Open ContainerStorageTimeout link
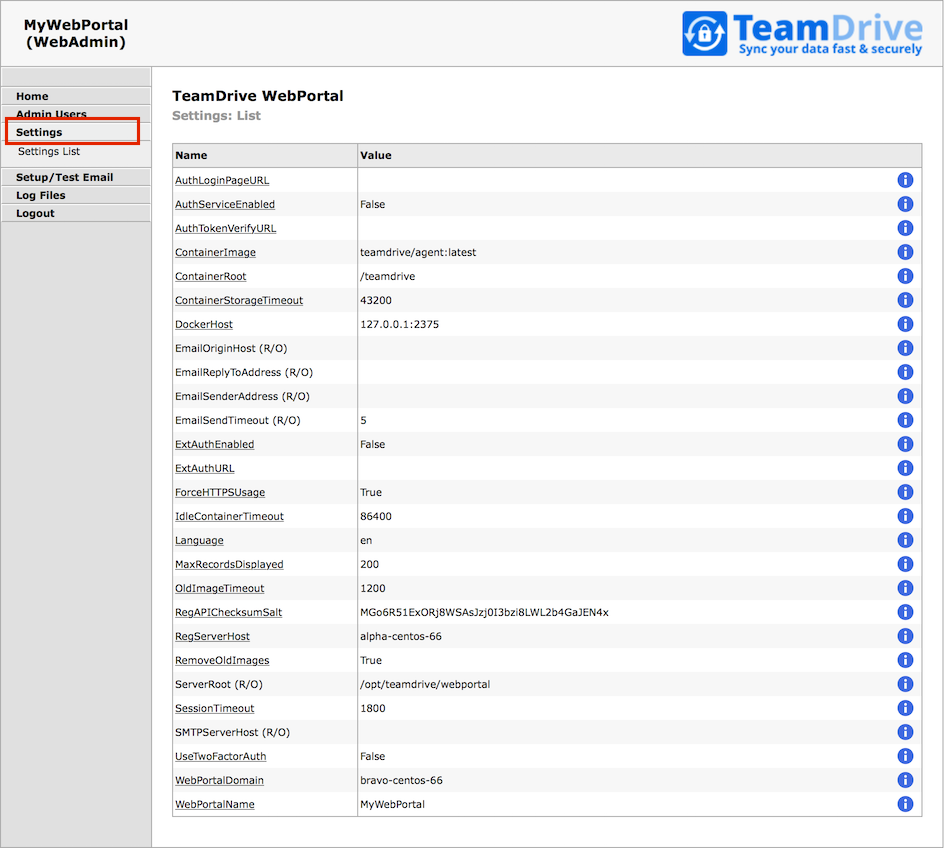944x848 pixels. pos(239,300)
